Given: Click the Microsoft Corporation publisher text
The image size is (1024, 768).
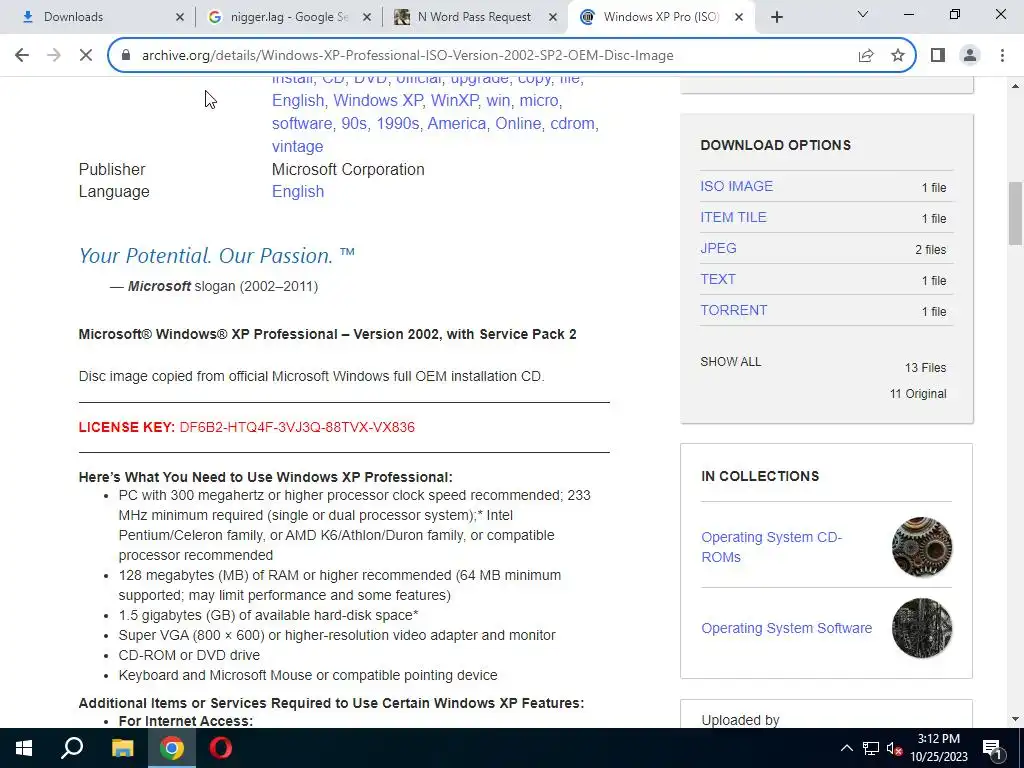Looking at the screenshot, I should point(348,169).
